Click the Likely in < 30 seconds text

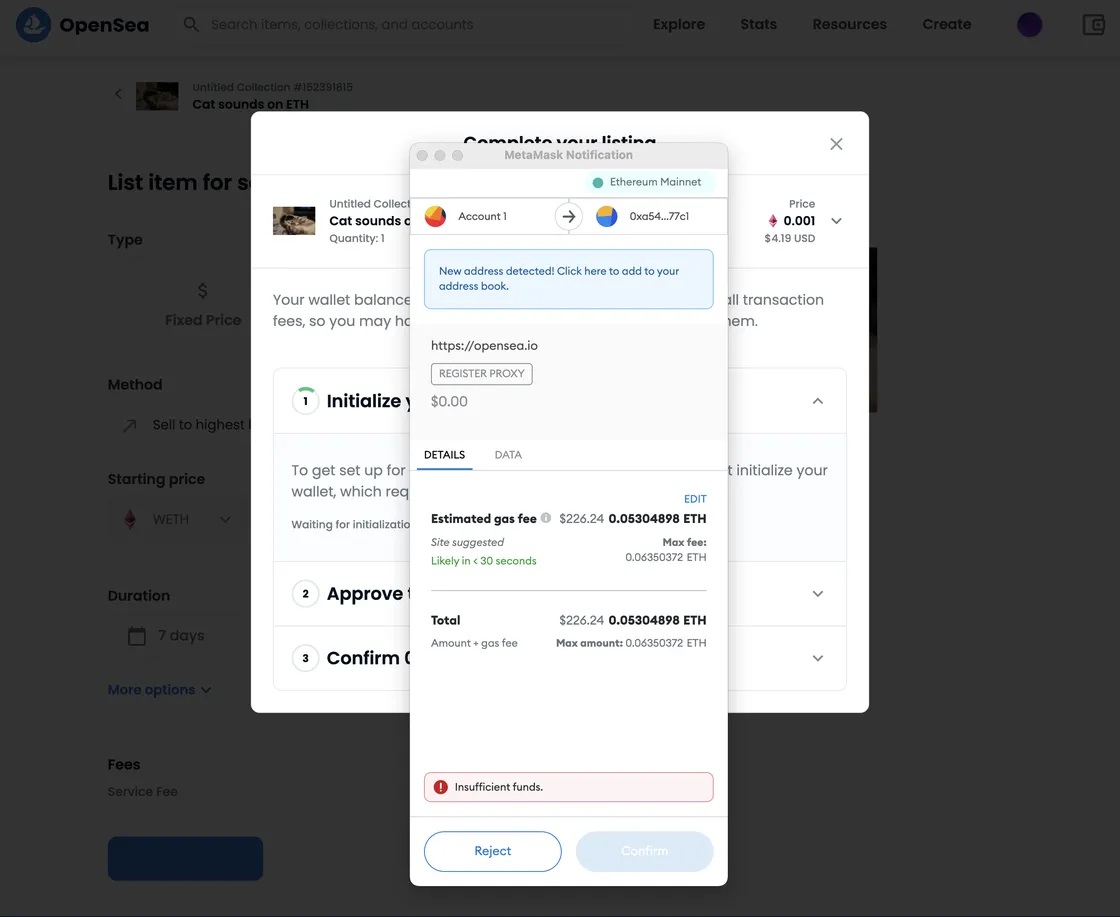[x=484, y=561]
